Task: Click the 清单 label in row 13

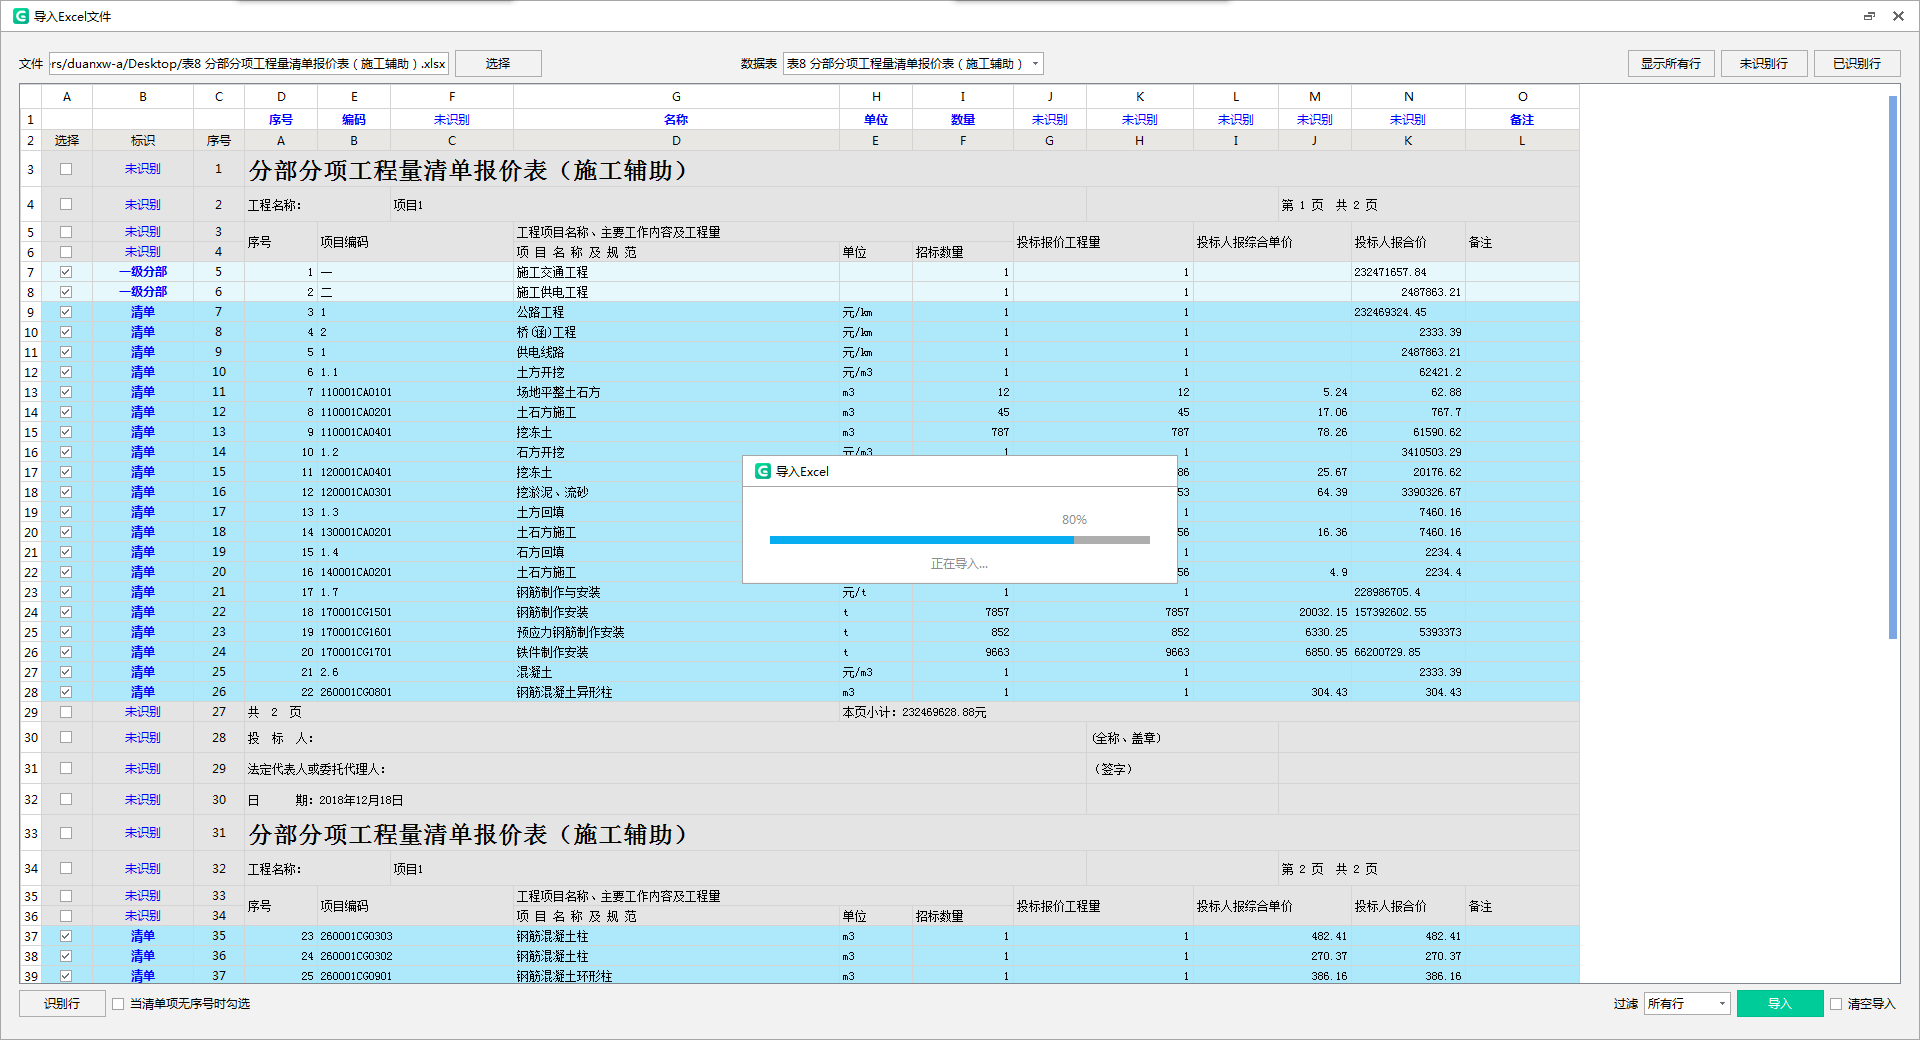Action: pyautogui.click(x=143, y=392)
